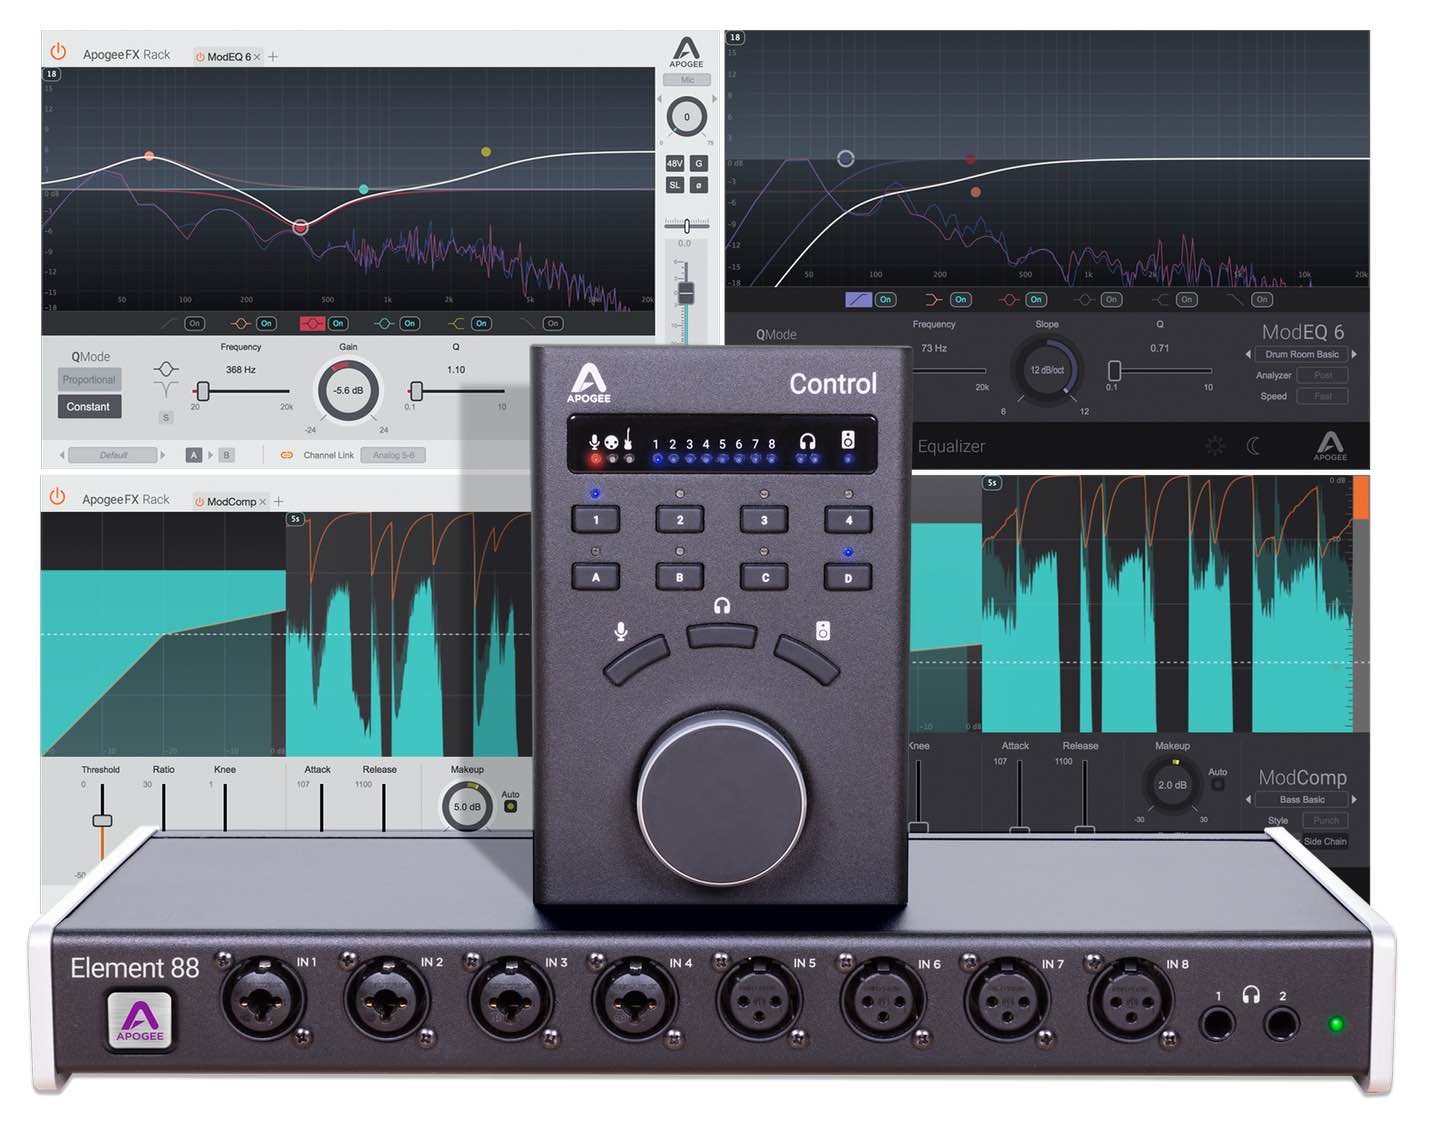This screenshot has width=1440, height=1133.
Task: Go to the previous preset, left of Default
Action: coord(62,455)
